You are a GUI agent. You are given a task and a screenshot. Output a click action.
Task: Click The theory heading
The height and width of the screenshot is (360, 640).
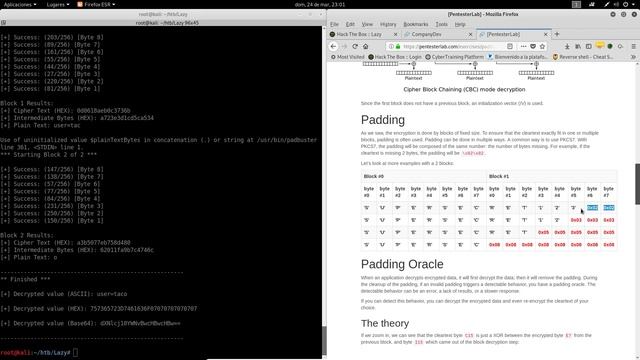[385, 323]
